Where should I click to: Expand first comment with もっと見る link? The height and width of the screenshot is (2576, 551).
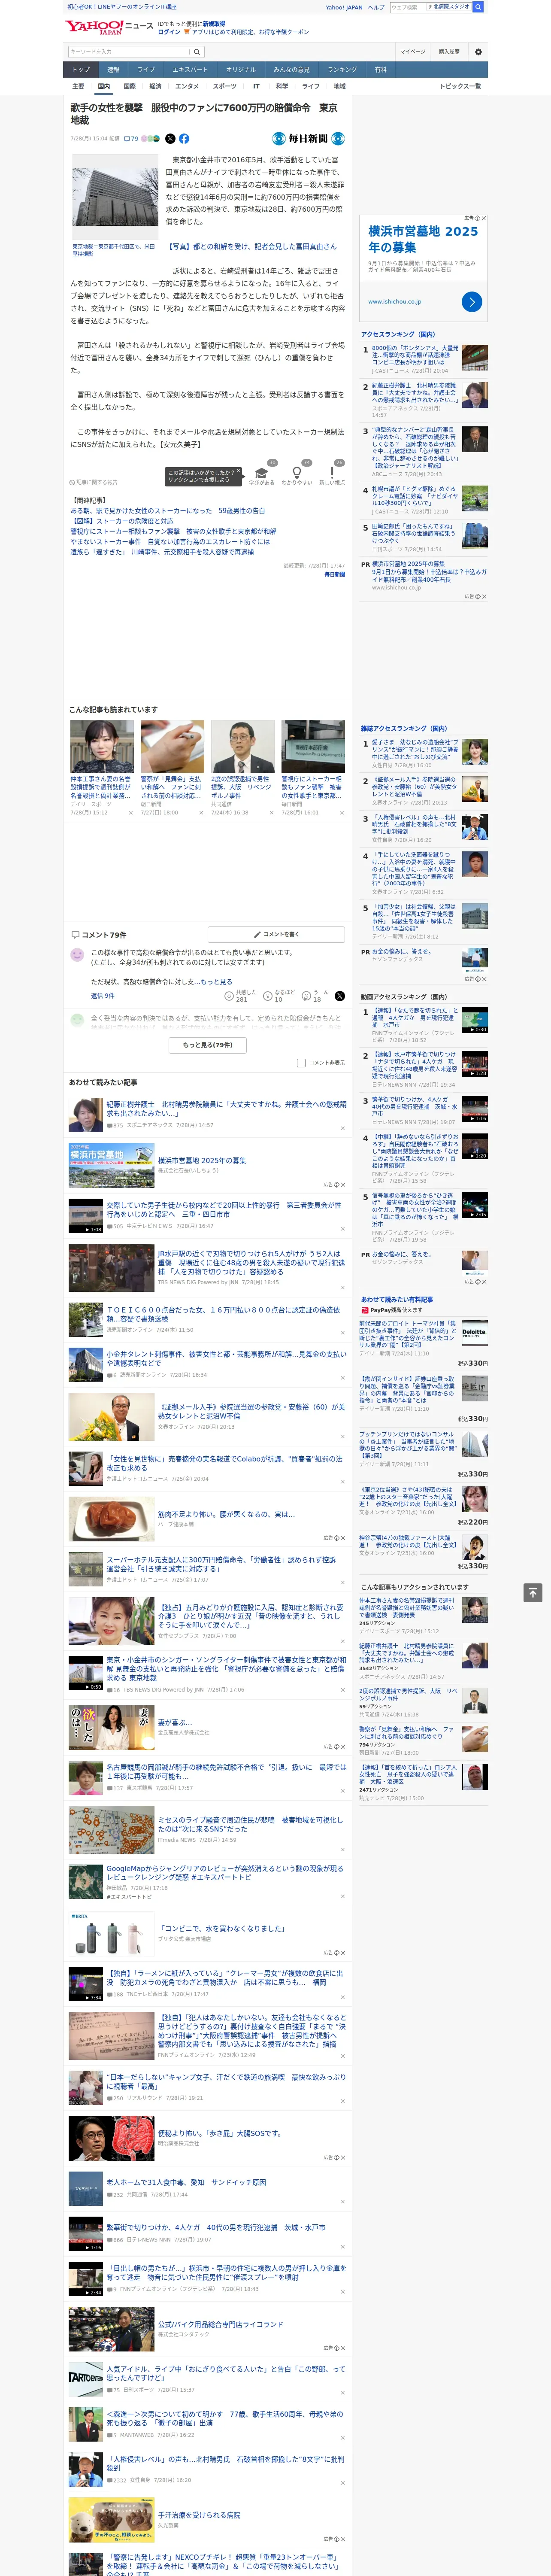216,982
